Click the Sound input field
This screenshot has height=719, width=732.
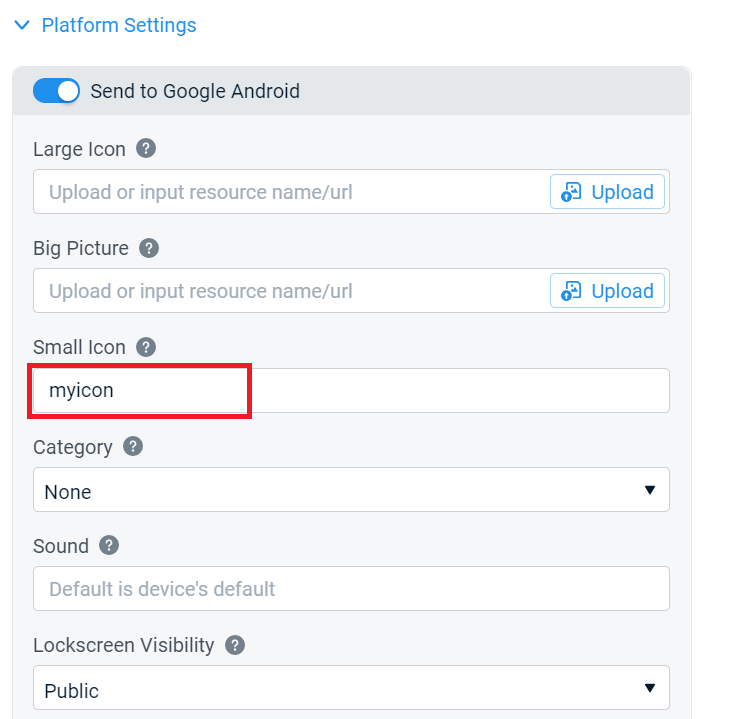(x=350, y=589)
